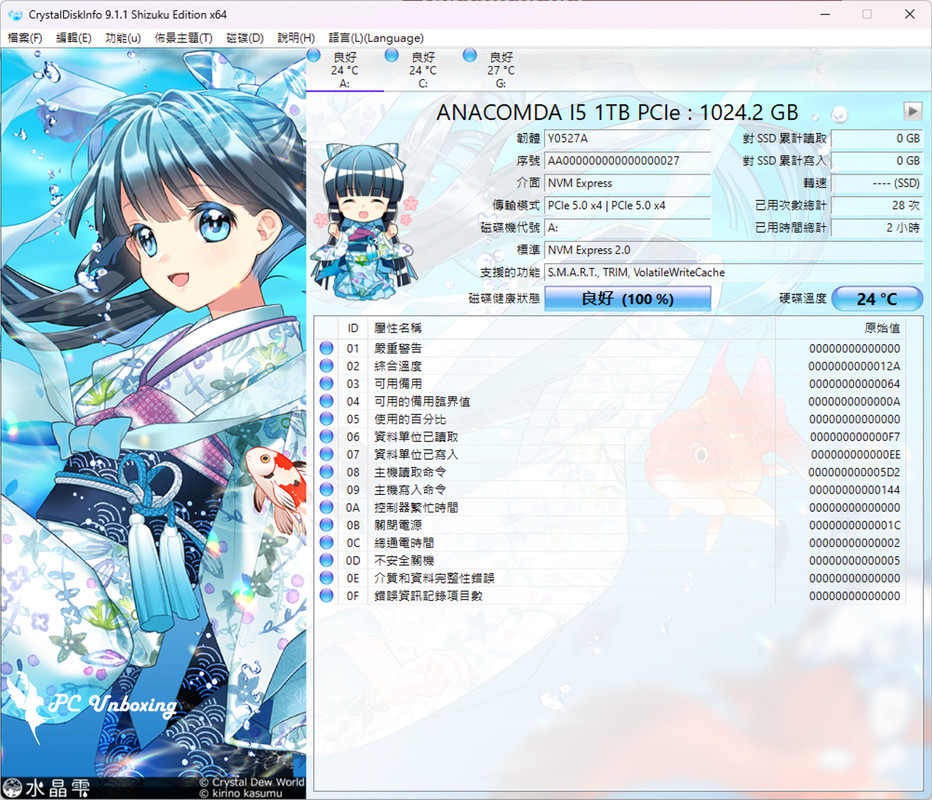The width and height of the screenshot is (932, 800).
Task: Select disk A: tab at 24 °C
Action: (345, 70)
